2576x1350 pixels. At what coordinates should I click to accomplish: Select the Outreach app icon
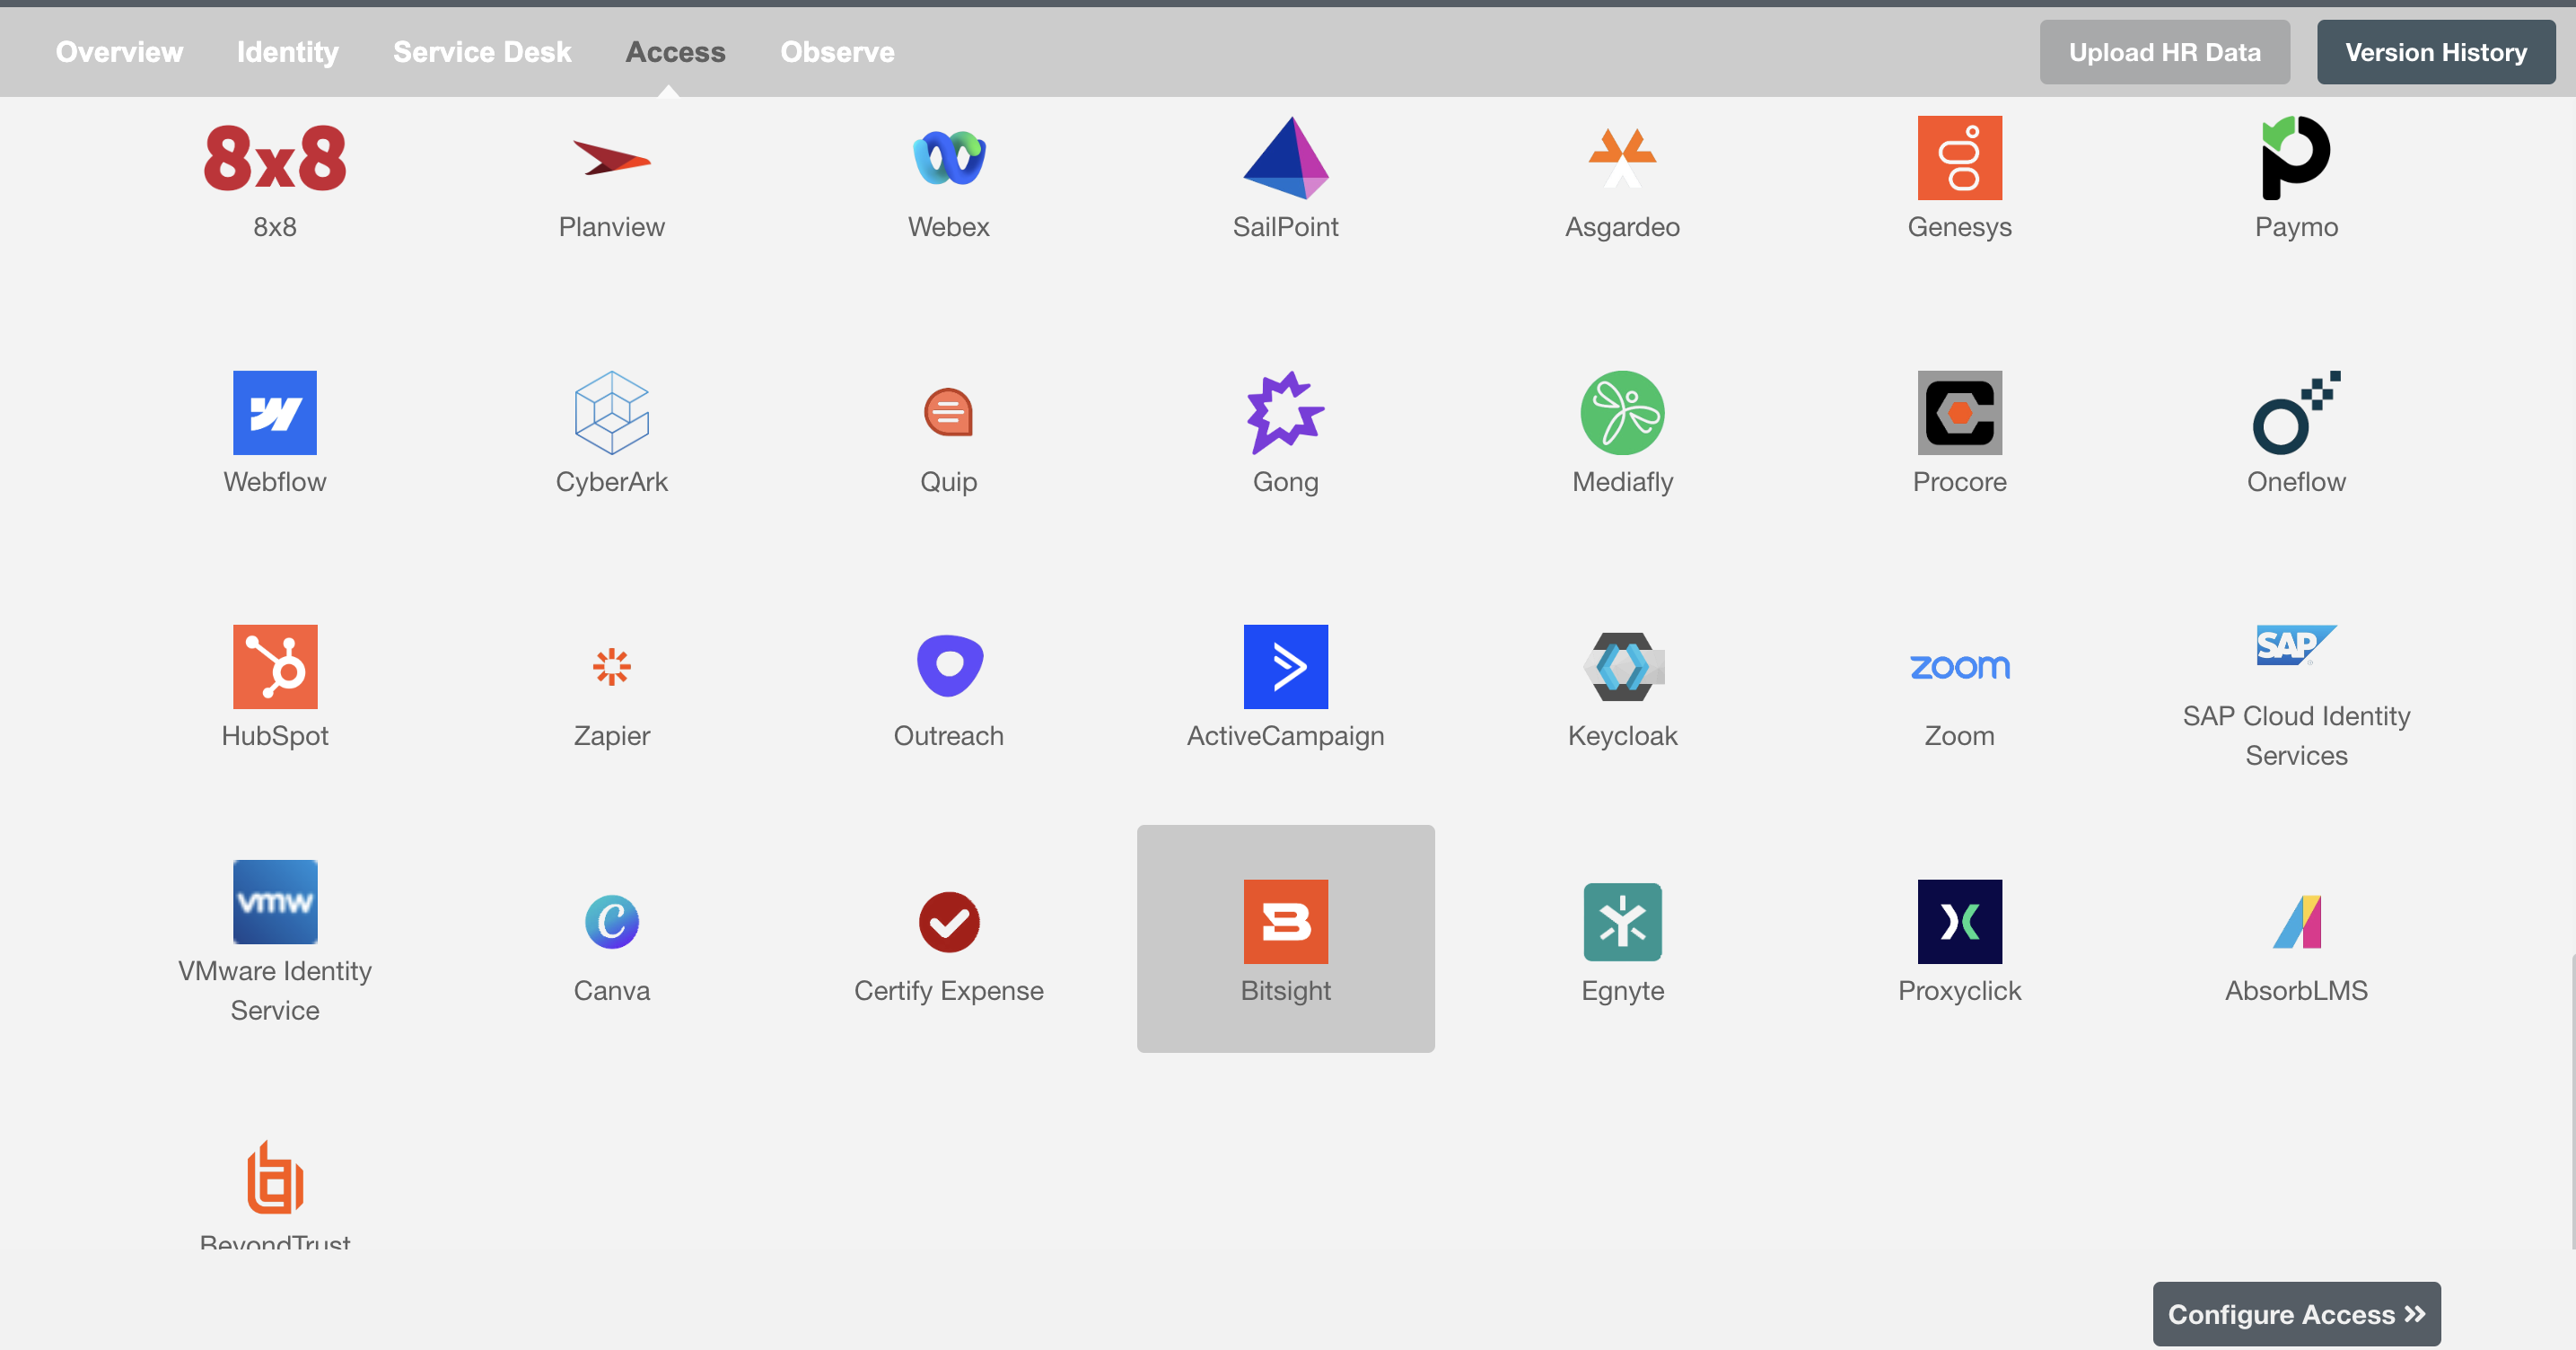(x=948, y=667)
